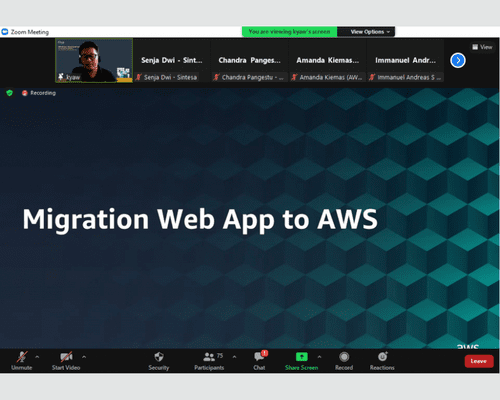Start recording with the Record button
This screenshot has width=500, height=400.
[344, 361]
